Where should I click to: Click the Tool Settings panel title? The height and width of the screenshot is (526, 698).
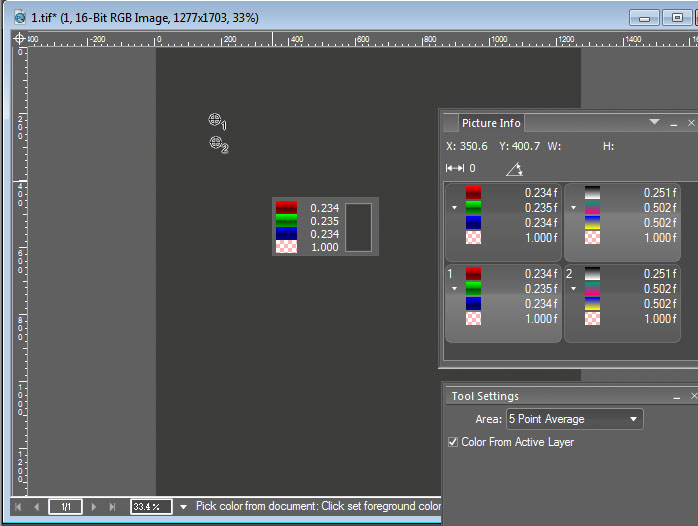(x=485, y=396)
